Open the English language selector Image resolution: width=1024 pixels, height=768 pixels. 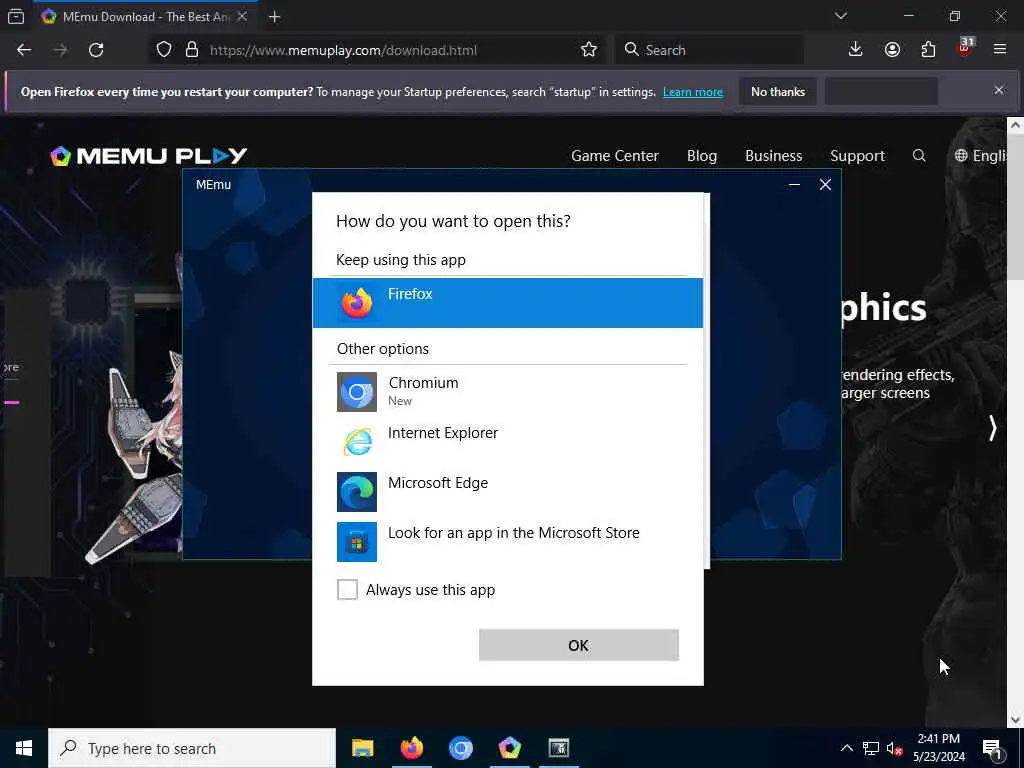(x=980, y=155)
